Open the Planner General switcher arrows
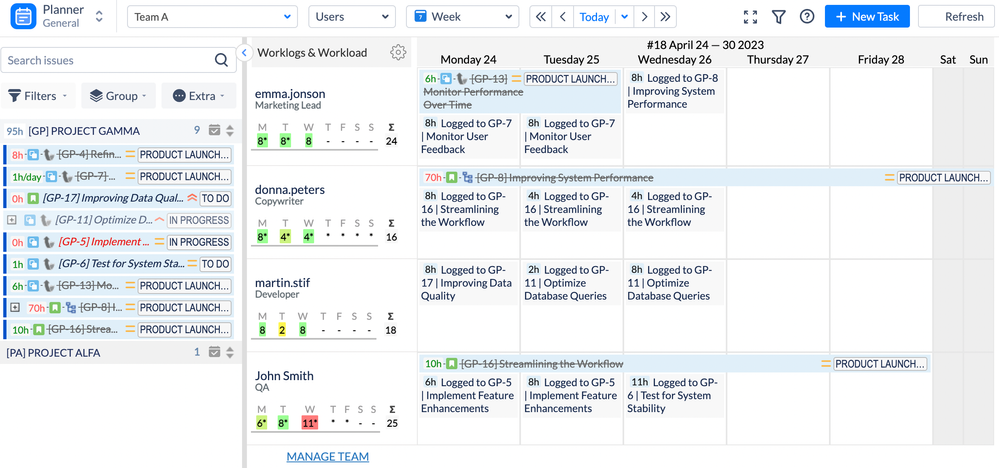999x468 pixels. pos(99,17)
